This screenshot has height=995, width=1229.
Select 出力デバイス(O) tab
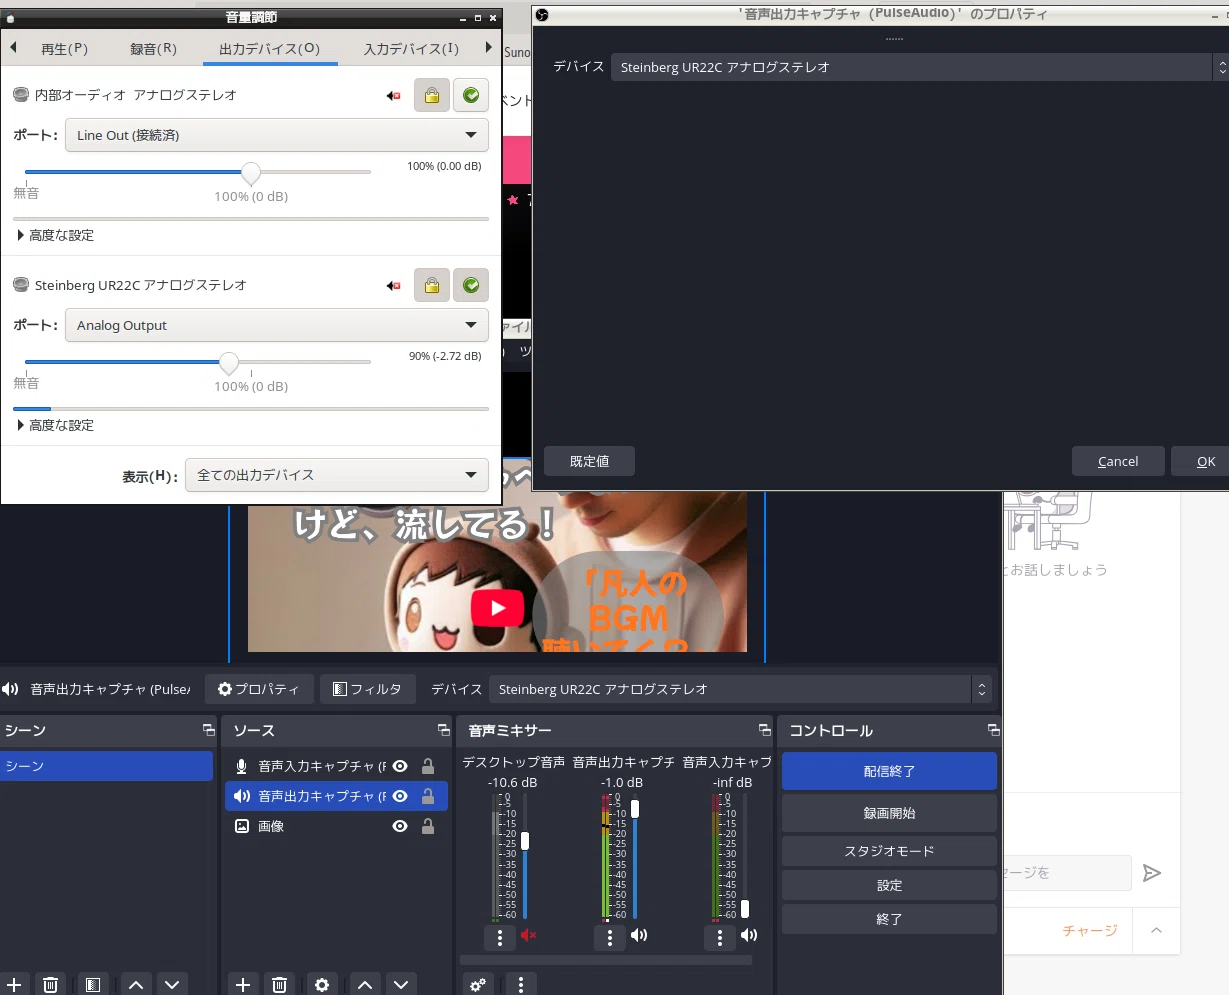(x=270, y=48)
